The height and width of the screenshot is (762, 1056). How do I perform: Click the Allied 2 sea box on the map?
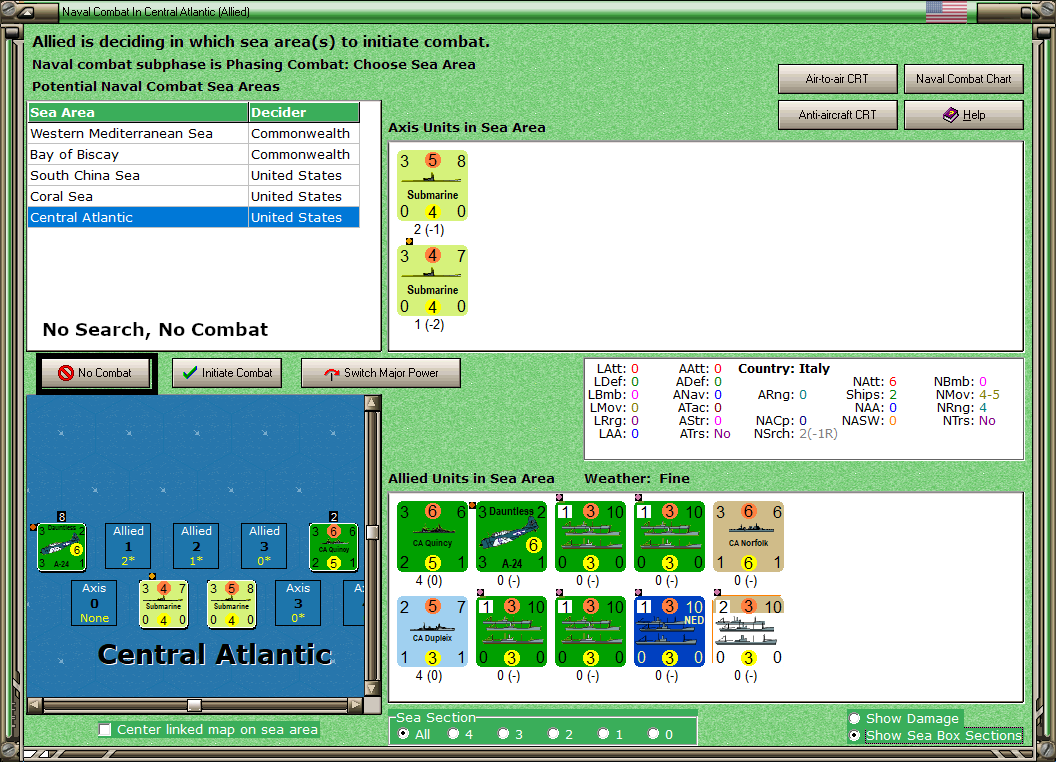tap(197, 546)
